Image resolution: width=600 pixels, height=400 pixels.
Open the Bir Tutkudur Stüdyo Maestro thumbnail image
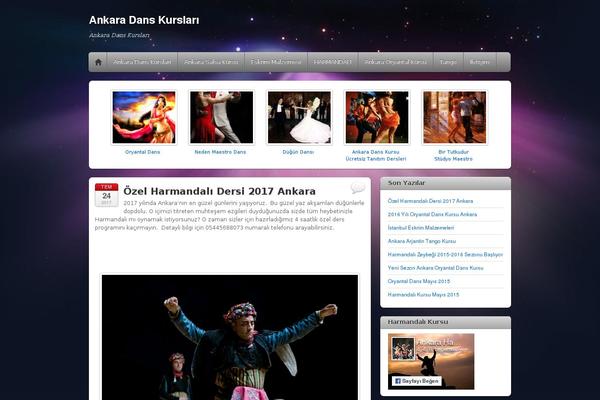pyautogui.click(x=455, y=118)
